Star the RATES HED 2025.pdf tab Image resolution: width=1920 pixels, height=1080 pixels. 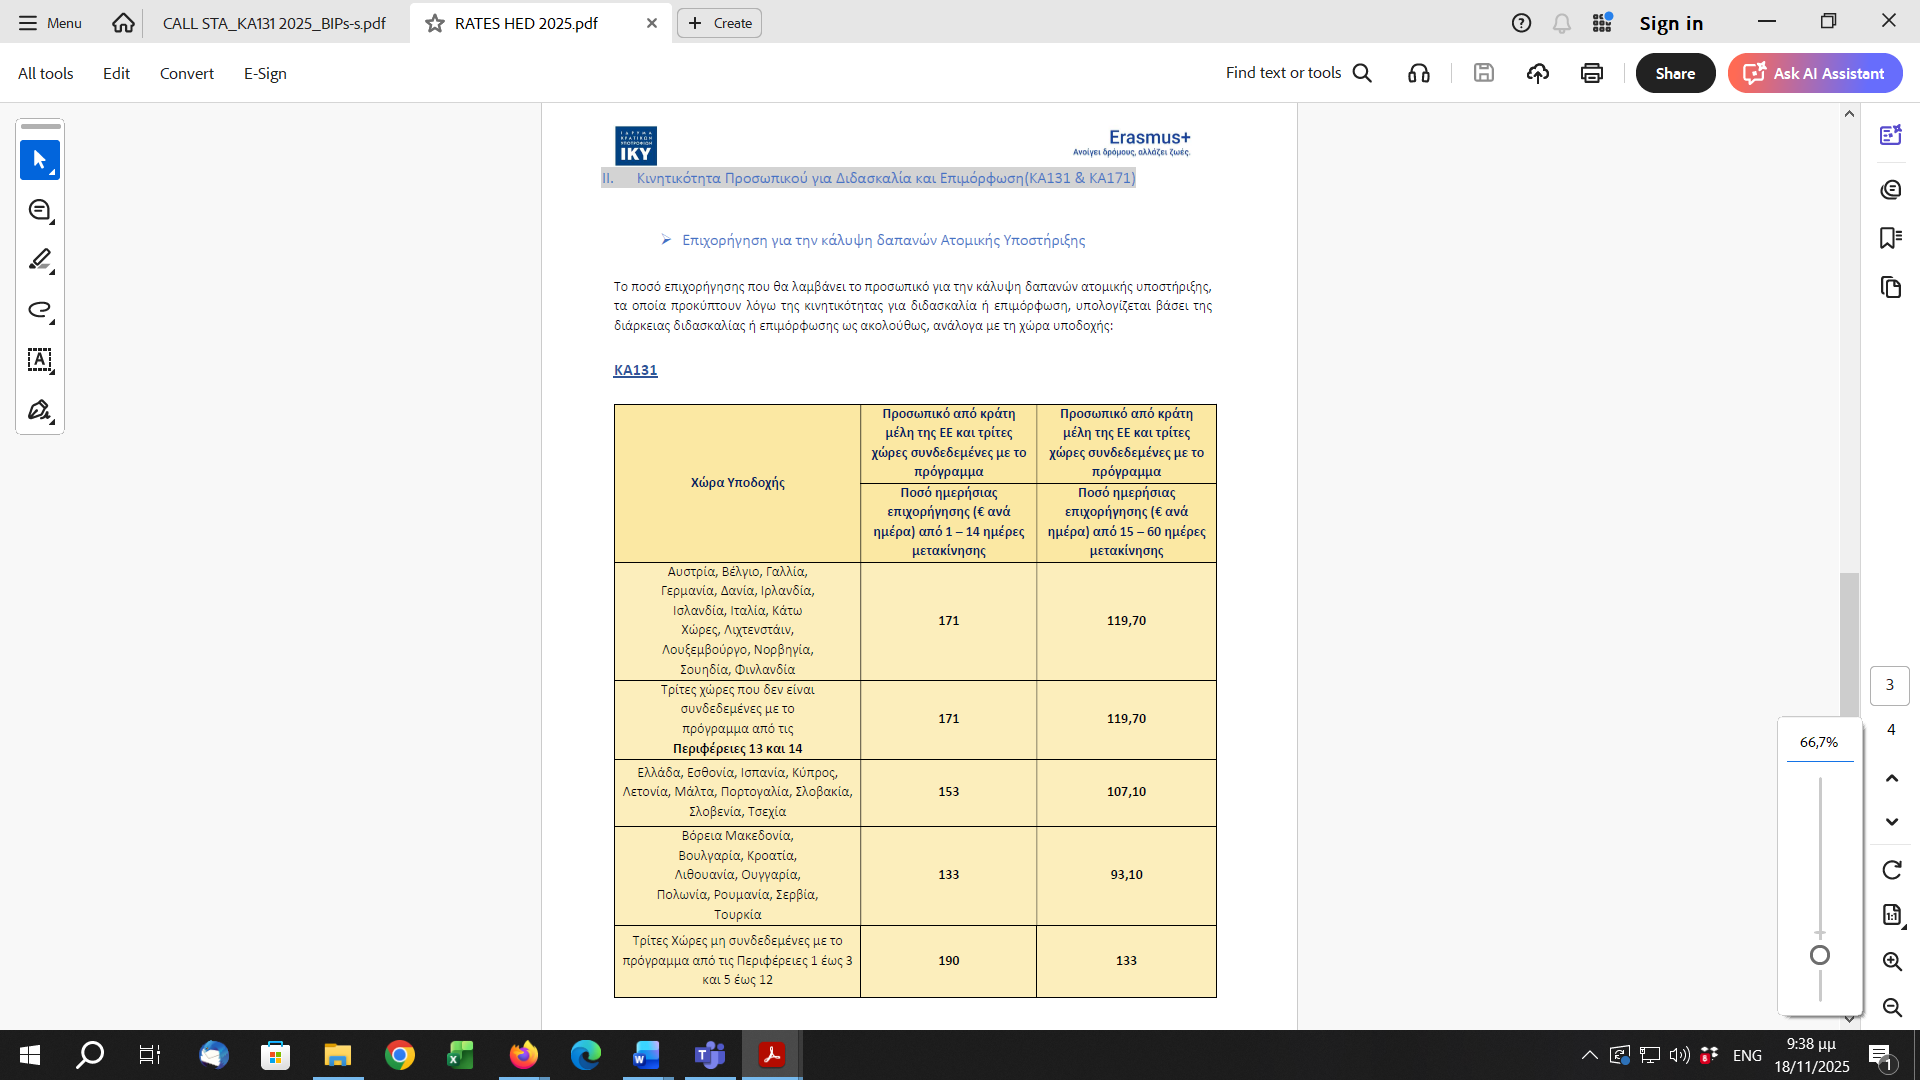tap(434, 23)
